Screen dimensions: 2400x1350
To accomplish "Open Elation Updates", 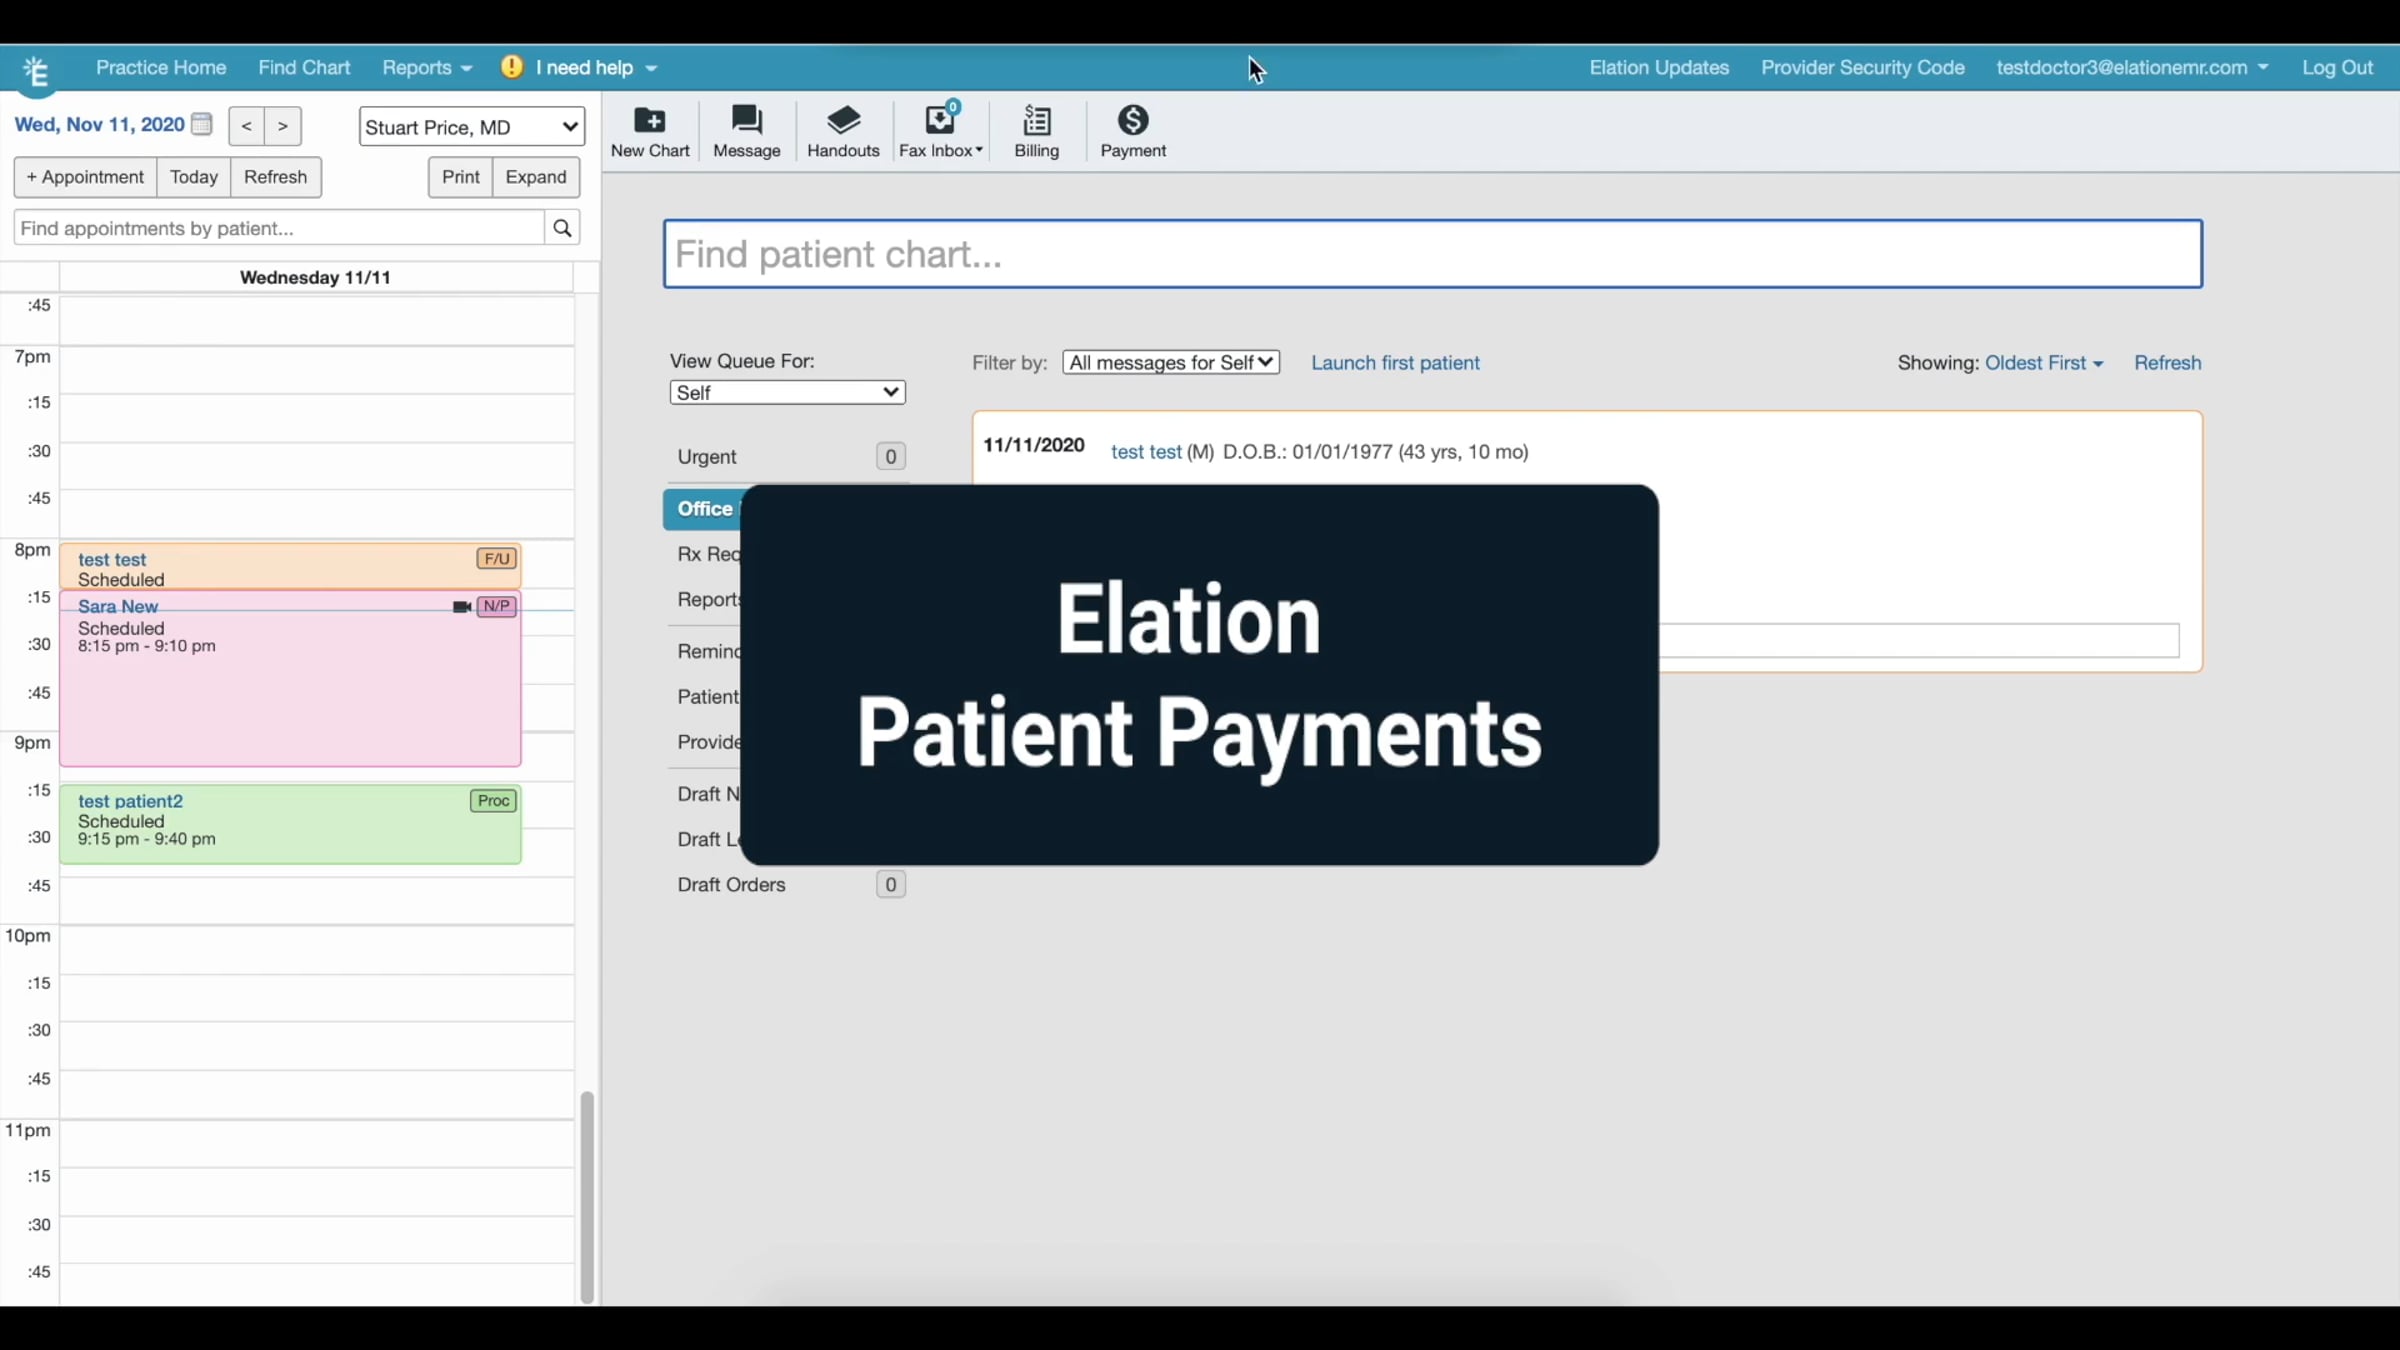I will click(1659, 67).
